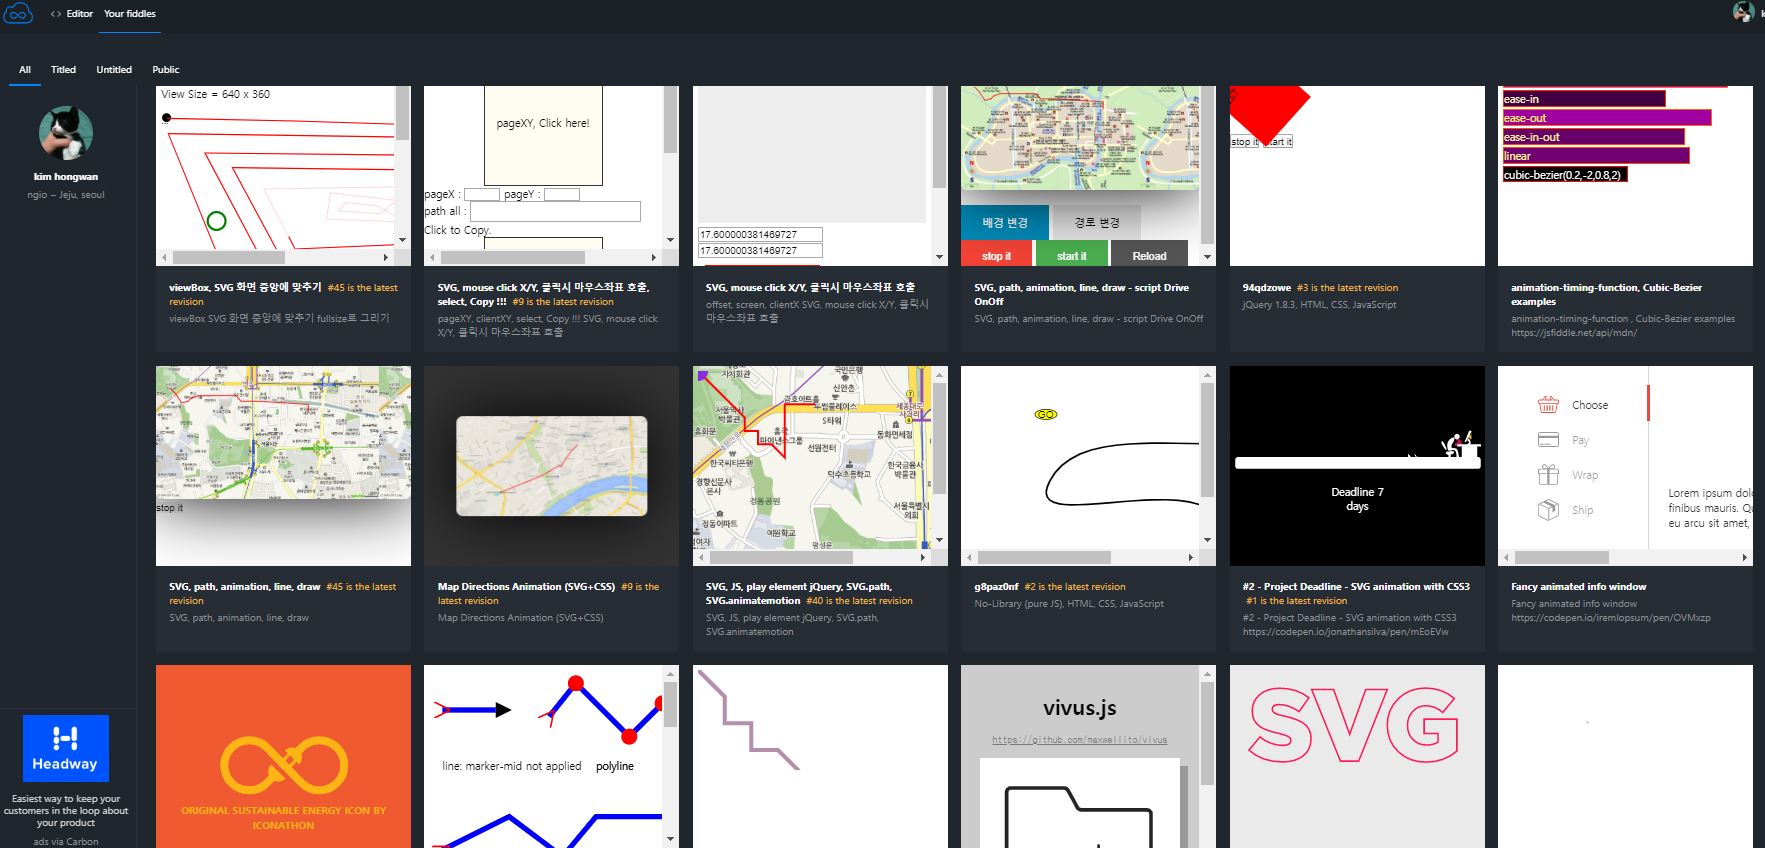Click the ease-out bar in the preview
This screenshot has height=848, width=1765.
coord(1606,118)
